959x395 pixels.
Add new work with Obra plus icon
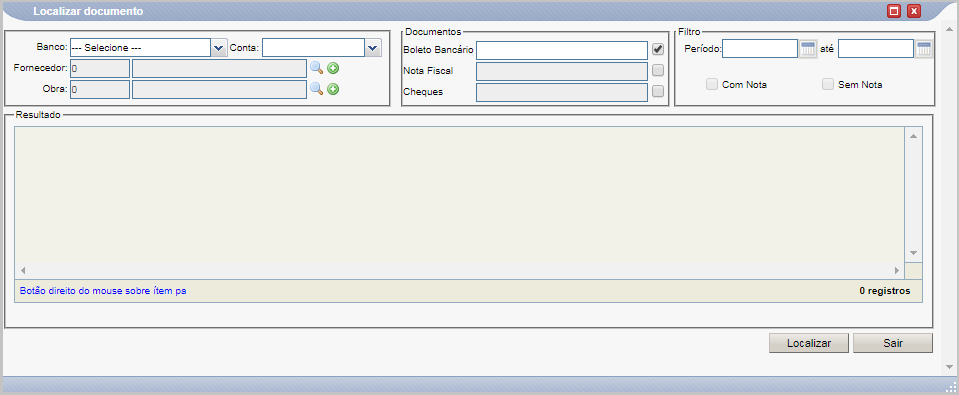[333, 89]
